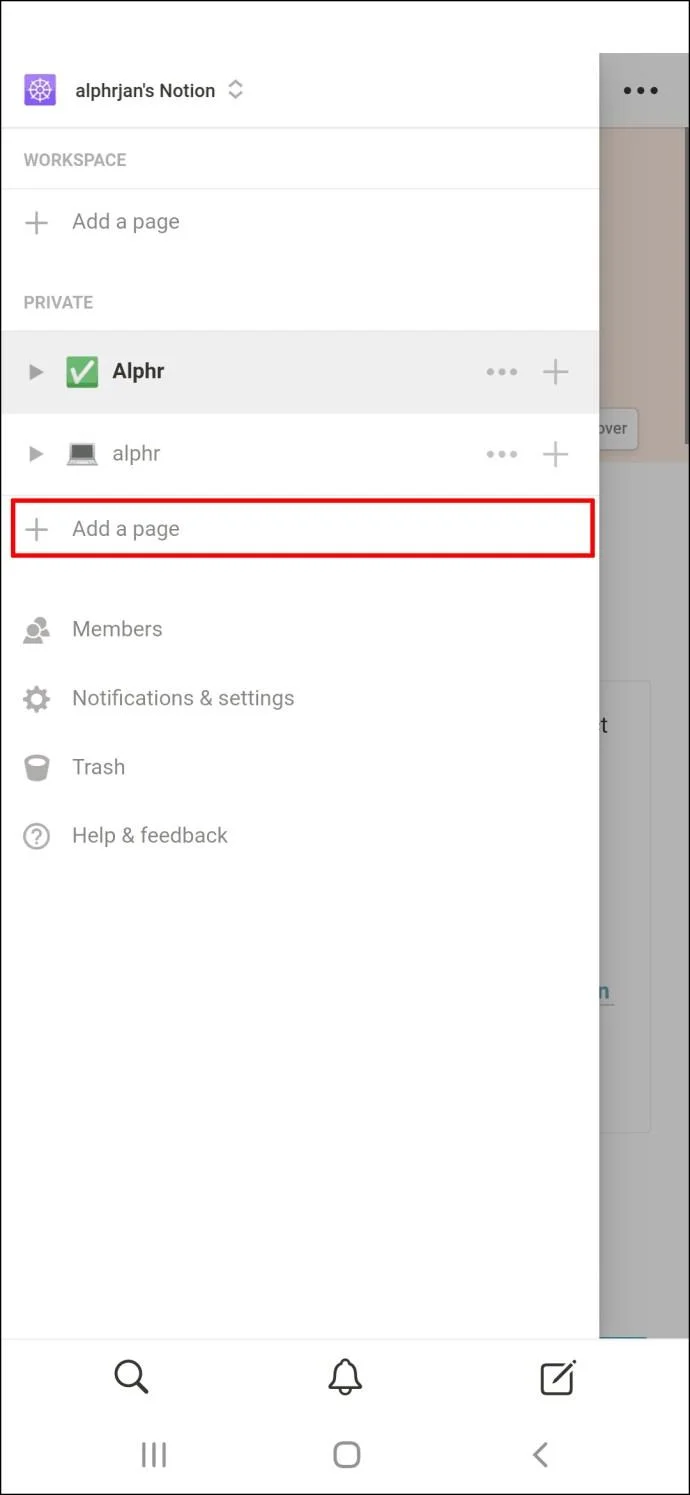Create a new page with the compose icon

pyautogui.click(x=558, y=1377)
